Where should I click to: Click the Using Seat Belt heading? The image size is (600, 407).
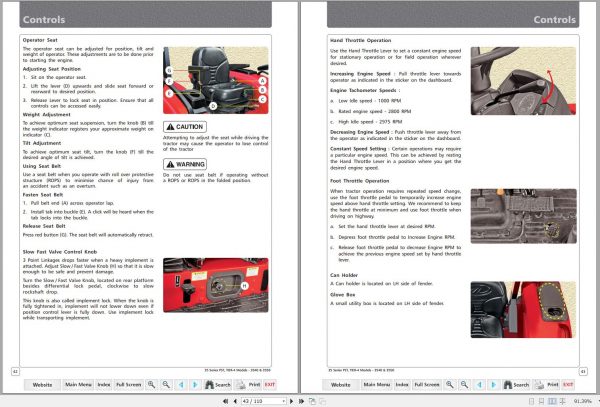tap(42, 166)
